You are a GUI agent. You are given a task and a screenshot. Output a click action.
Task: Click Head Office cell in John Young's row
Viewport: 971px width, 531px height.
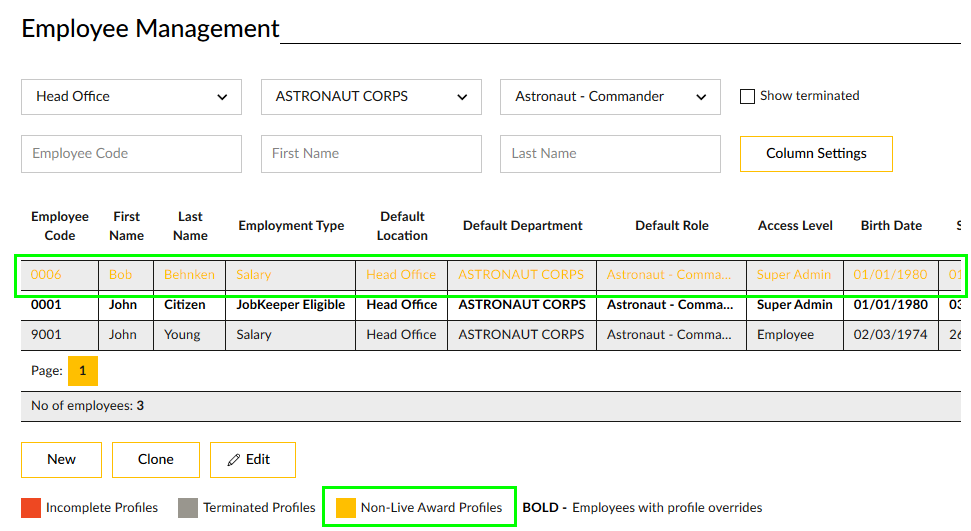[401, 335]
